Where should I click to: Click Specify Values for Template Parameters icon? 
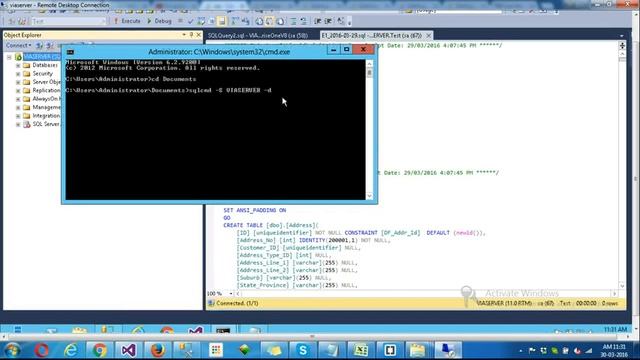[x=340, y=21]
